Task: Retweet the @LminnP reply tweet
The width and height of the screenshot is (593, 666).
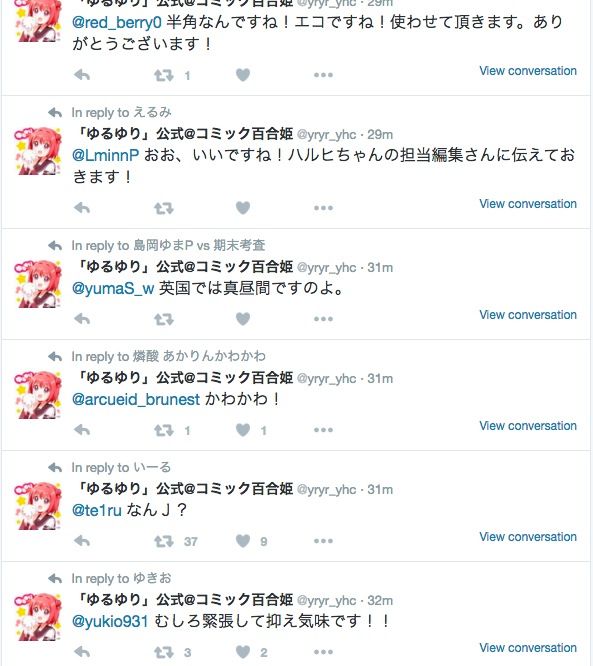Action: pos(164,208)
